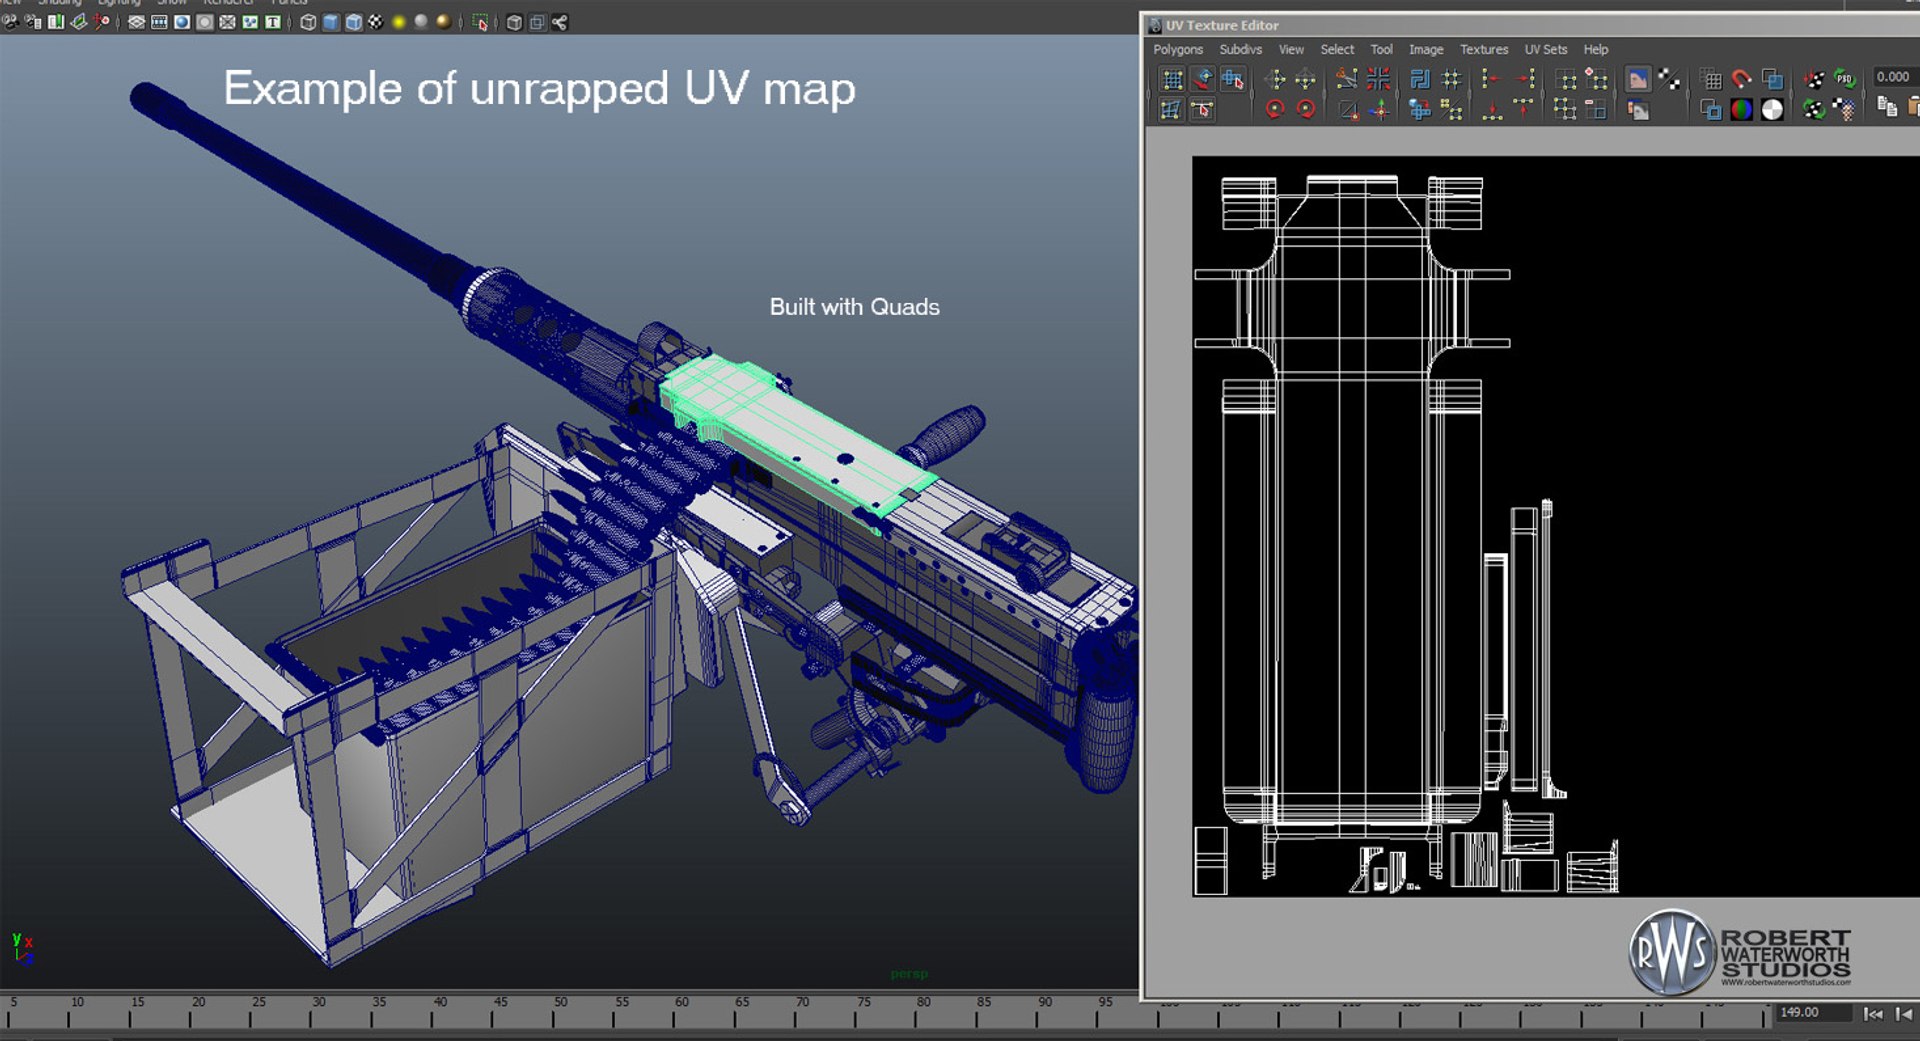
Task: Toggle pixel snap magnet icon
Action: click(1742, 79)
